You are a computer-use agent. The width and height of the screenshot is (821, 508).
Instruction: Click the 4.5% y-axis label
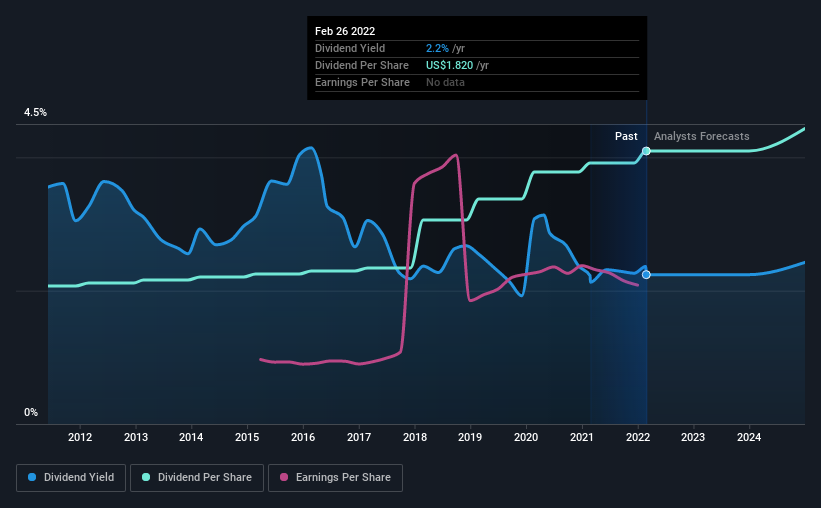coord(35,113)
